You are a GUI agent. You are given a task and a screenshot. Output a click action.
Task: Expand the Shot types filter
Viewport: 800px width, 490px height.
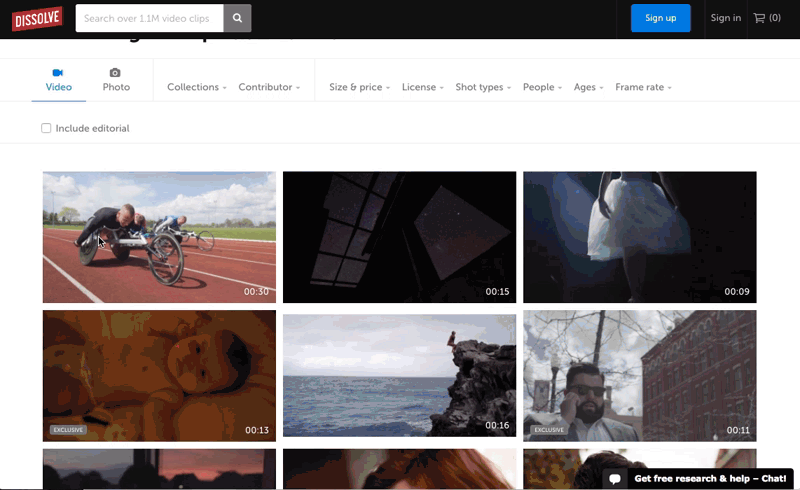click(483, 87)
